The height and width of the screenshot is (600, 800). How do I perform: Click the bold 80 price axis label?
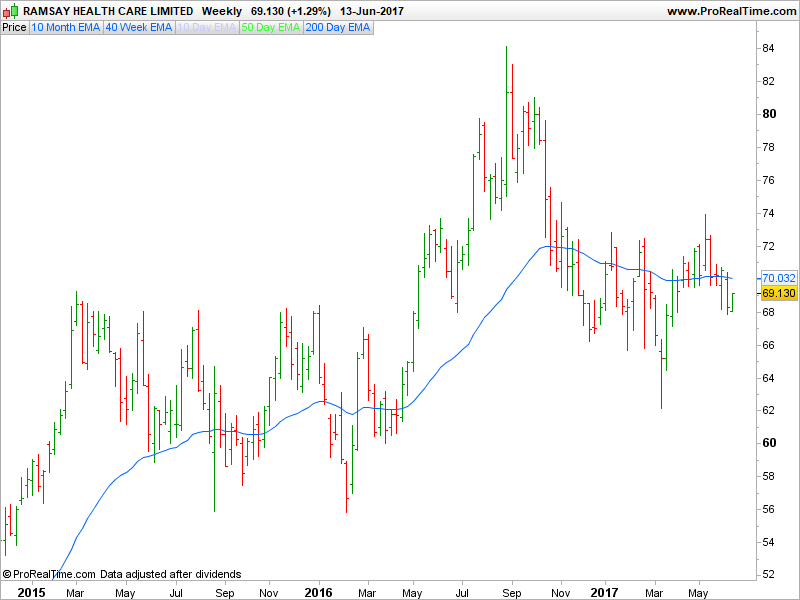(769, 114)
